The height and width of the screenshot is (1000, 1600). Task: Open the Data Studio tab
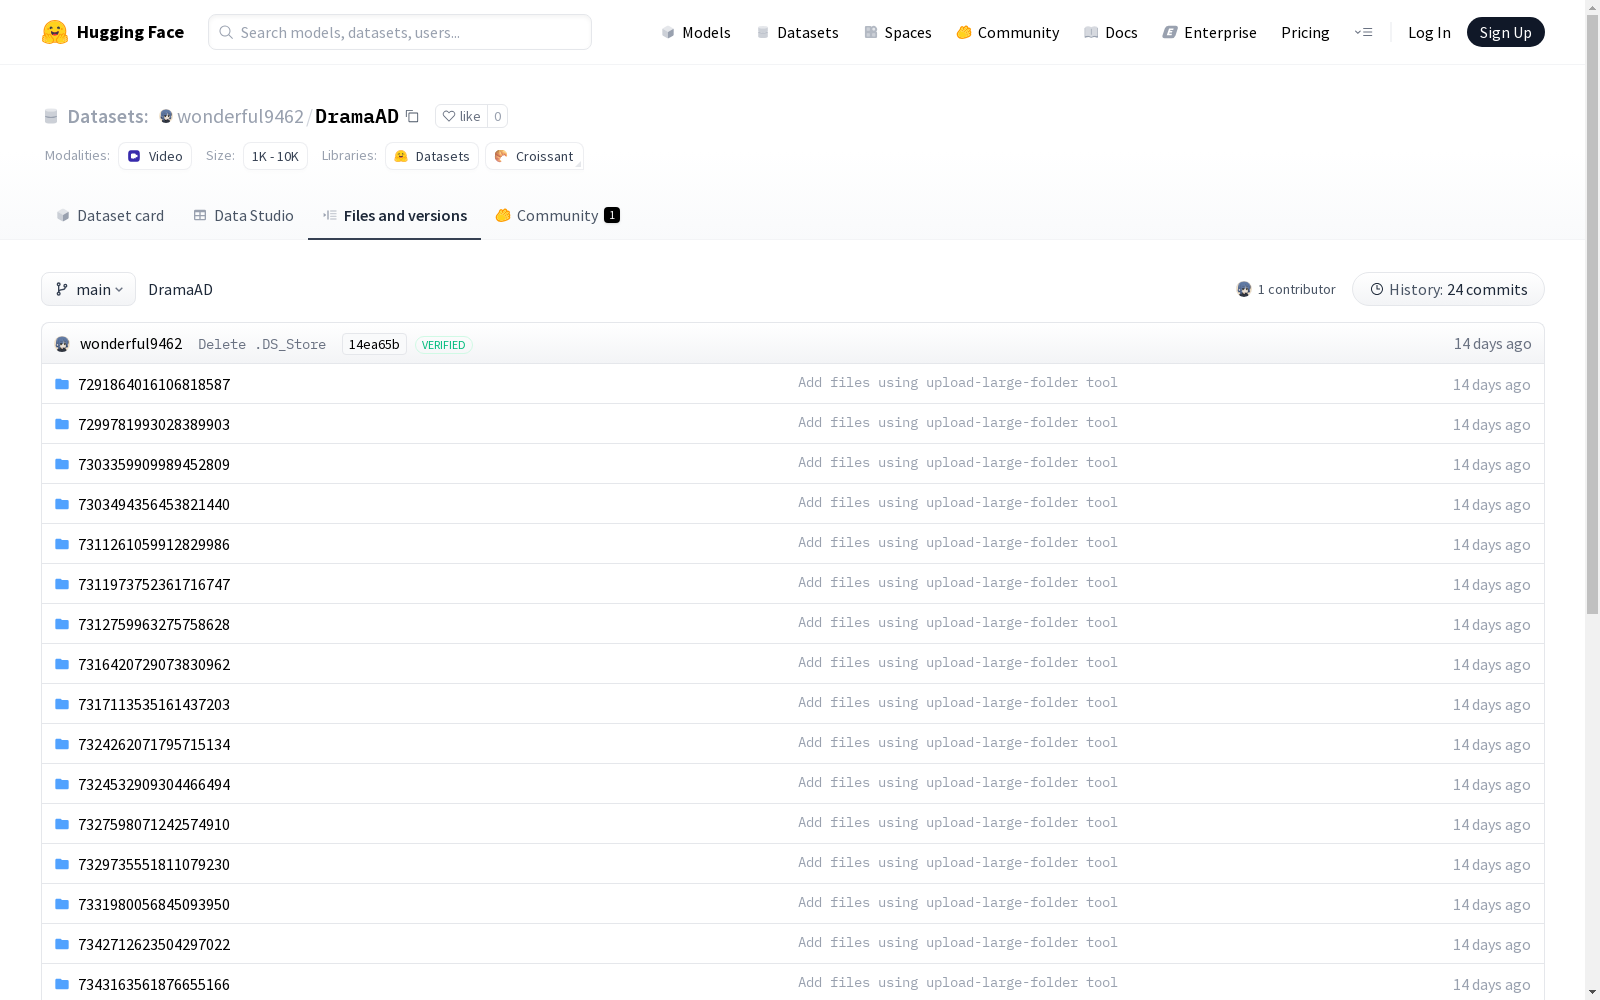tap(243, 216)
